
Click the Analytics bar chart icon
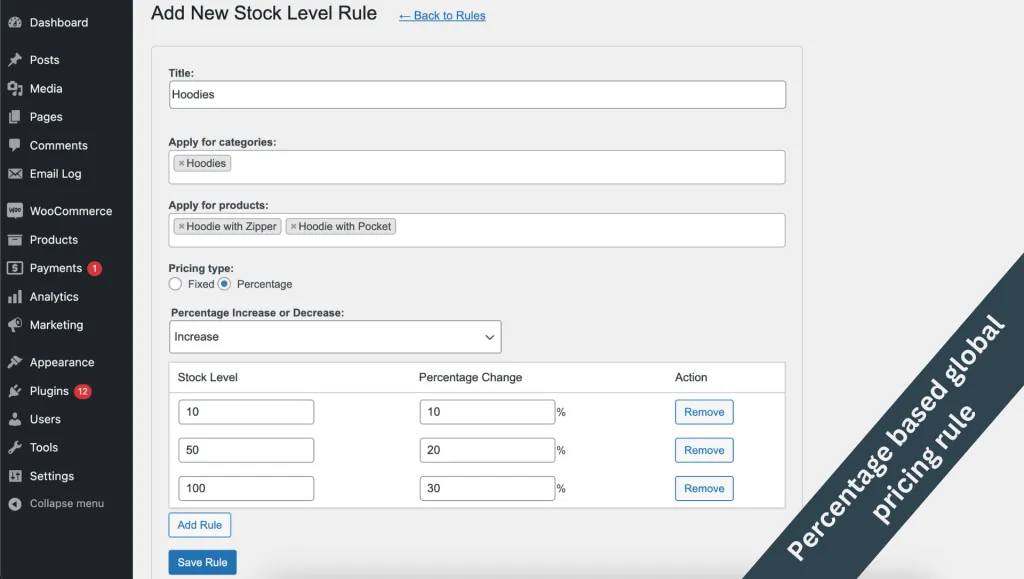click(15, 297)
